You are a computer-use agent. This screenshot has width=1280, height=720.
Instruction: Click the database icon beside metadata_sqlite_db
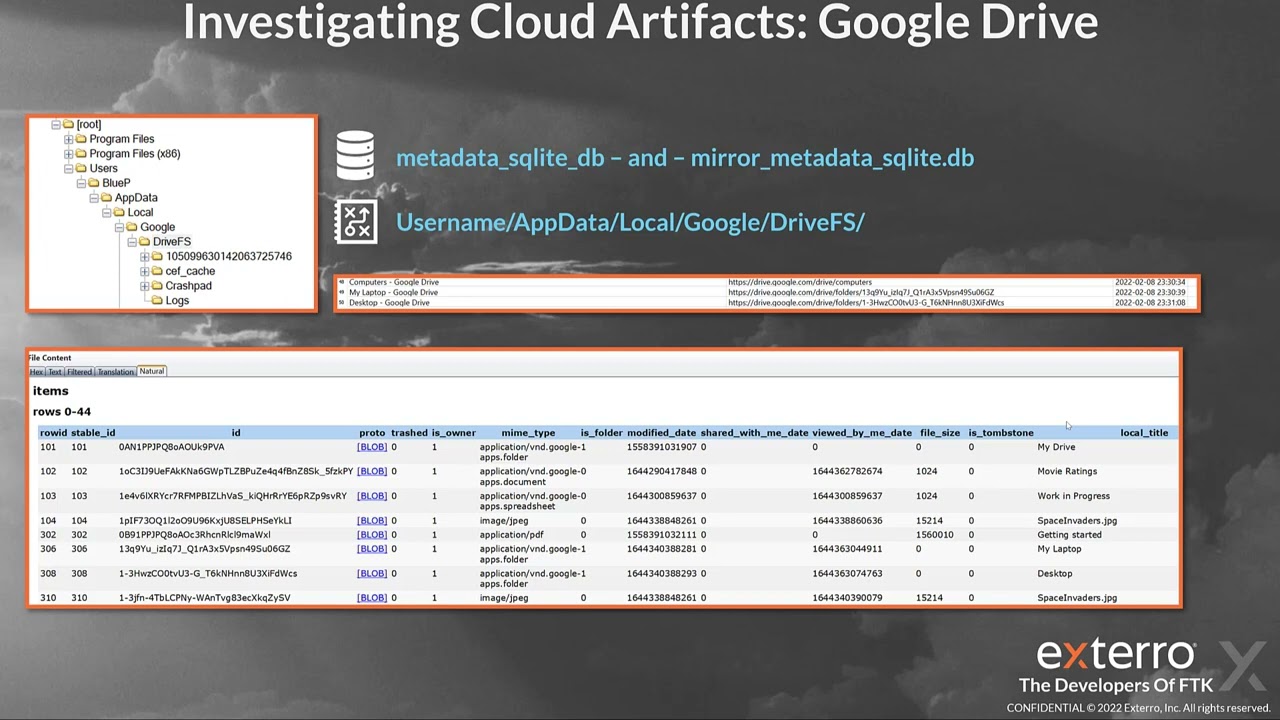pyautogui.click(x=355, y=156)
